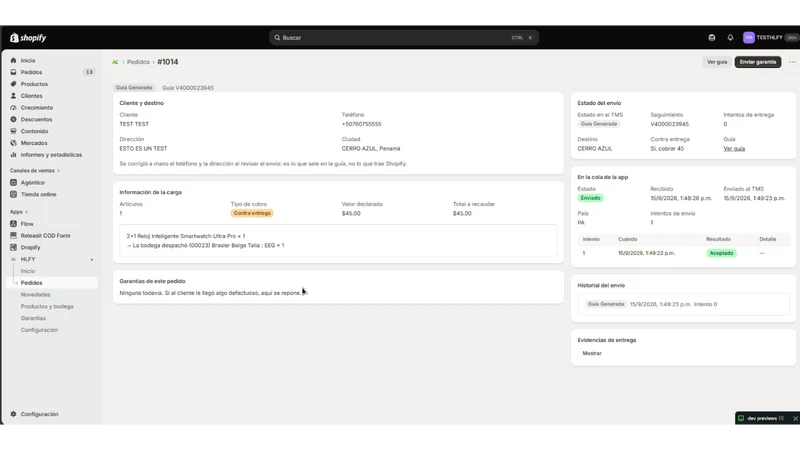The height and width of the screenshot is (450, 800).
Task: Click the Clientes person icon
Action: (x=13, y=95)
